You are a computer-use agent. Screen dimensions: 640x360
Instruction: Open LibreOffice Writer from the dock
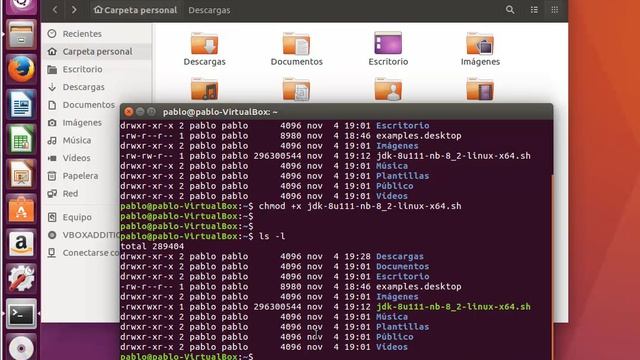pyautogui.click(x=21, y=104)
